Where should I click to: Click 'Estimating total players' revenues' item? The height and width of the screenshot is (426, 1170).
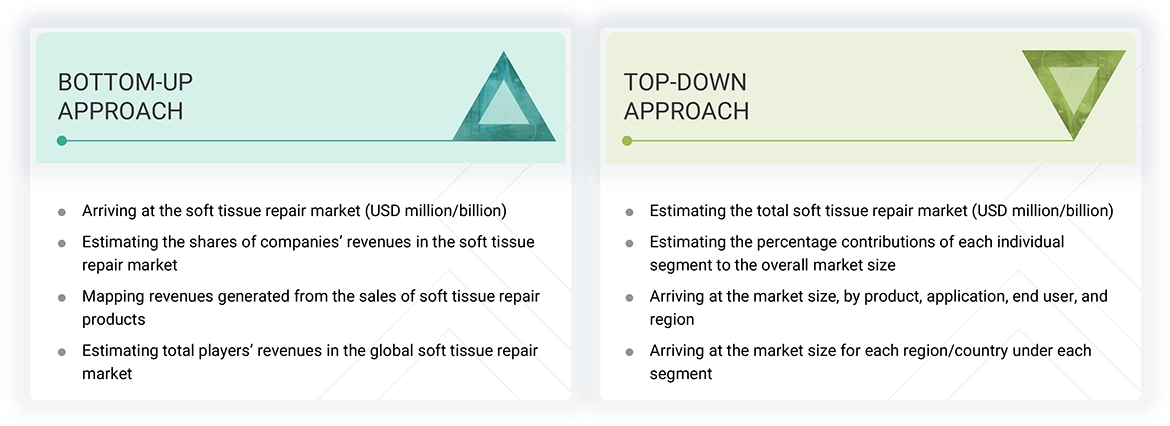(310, 362)
